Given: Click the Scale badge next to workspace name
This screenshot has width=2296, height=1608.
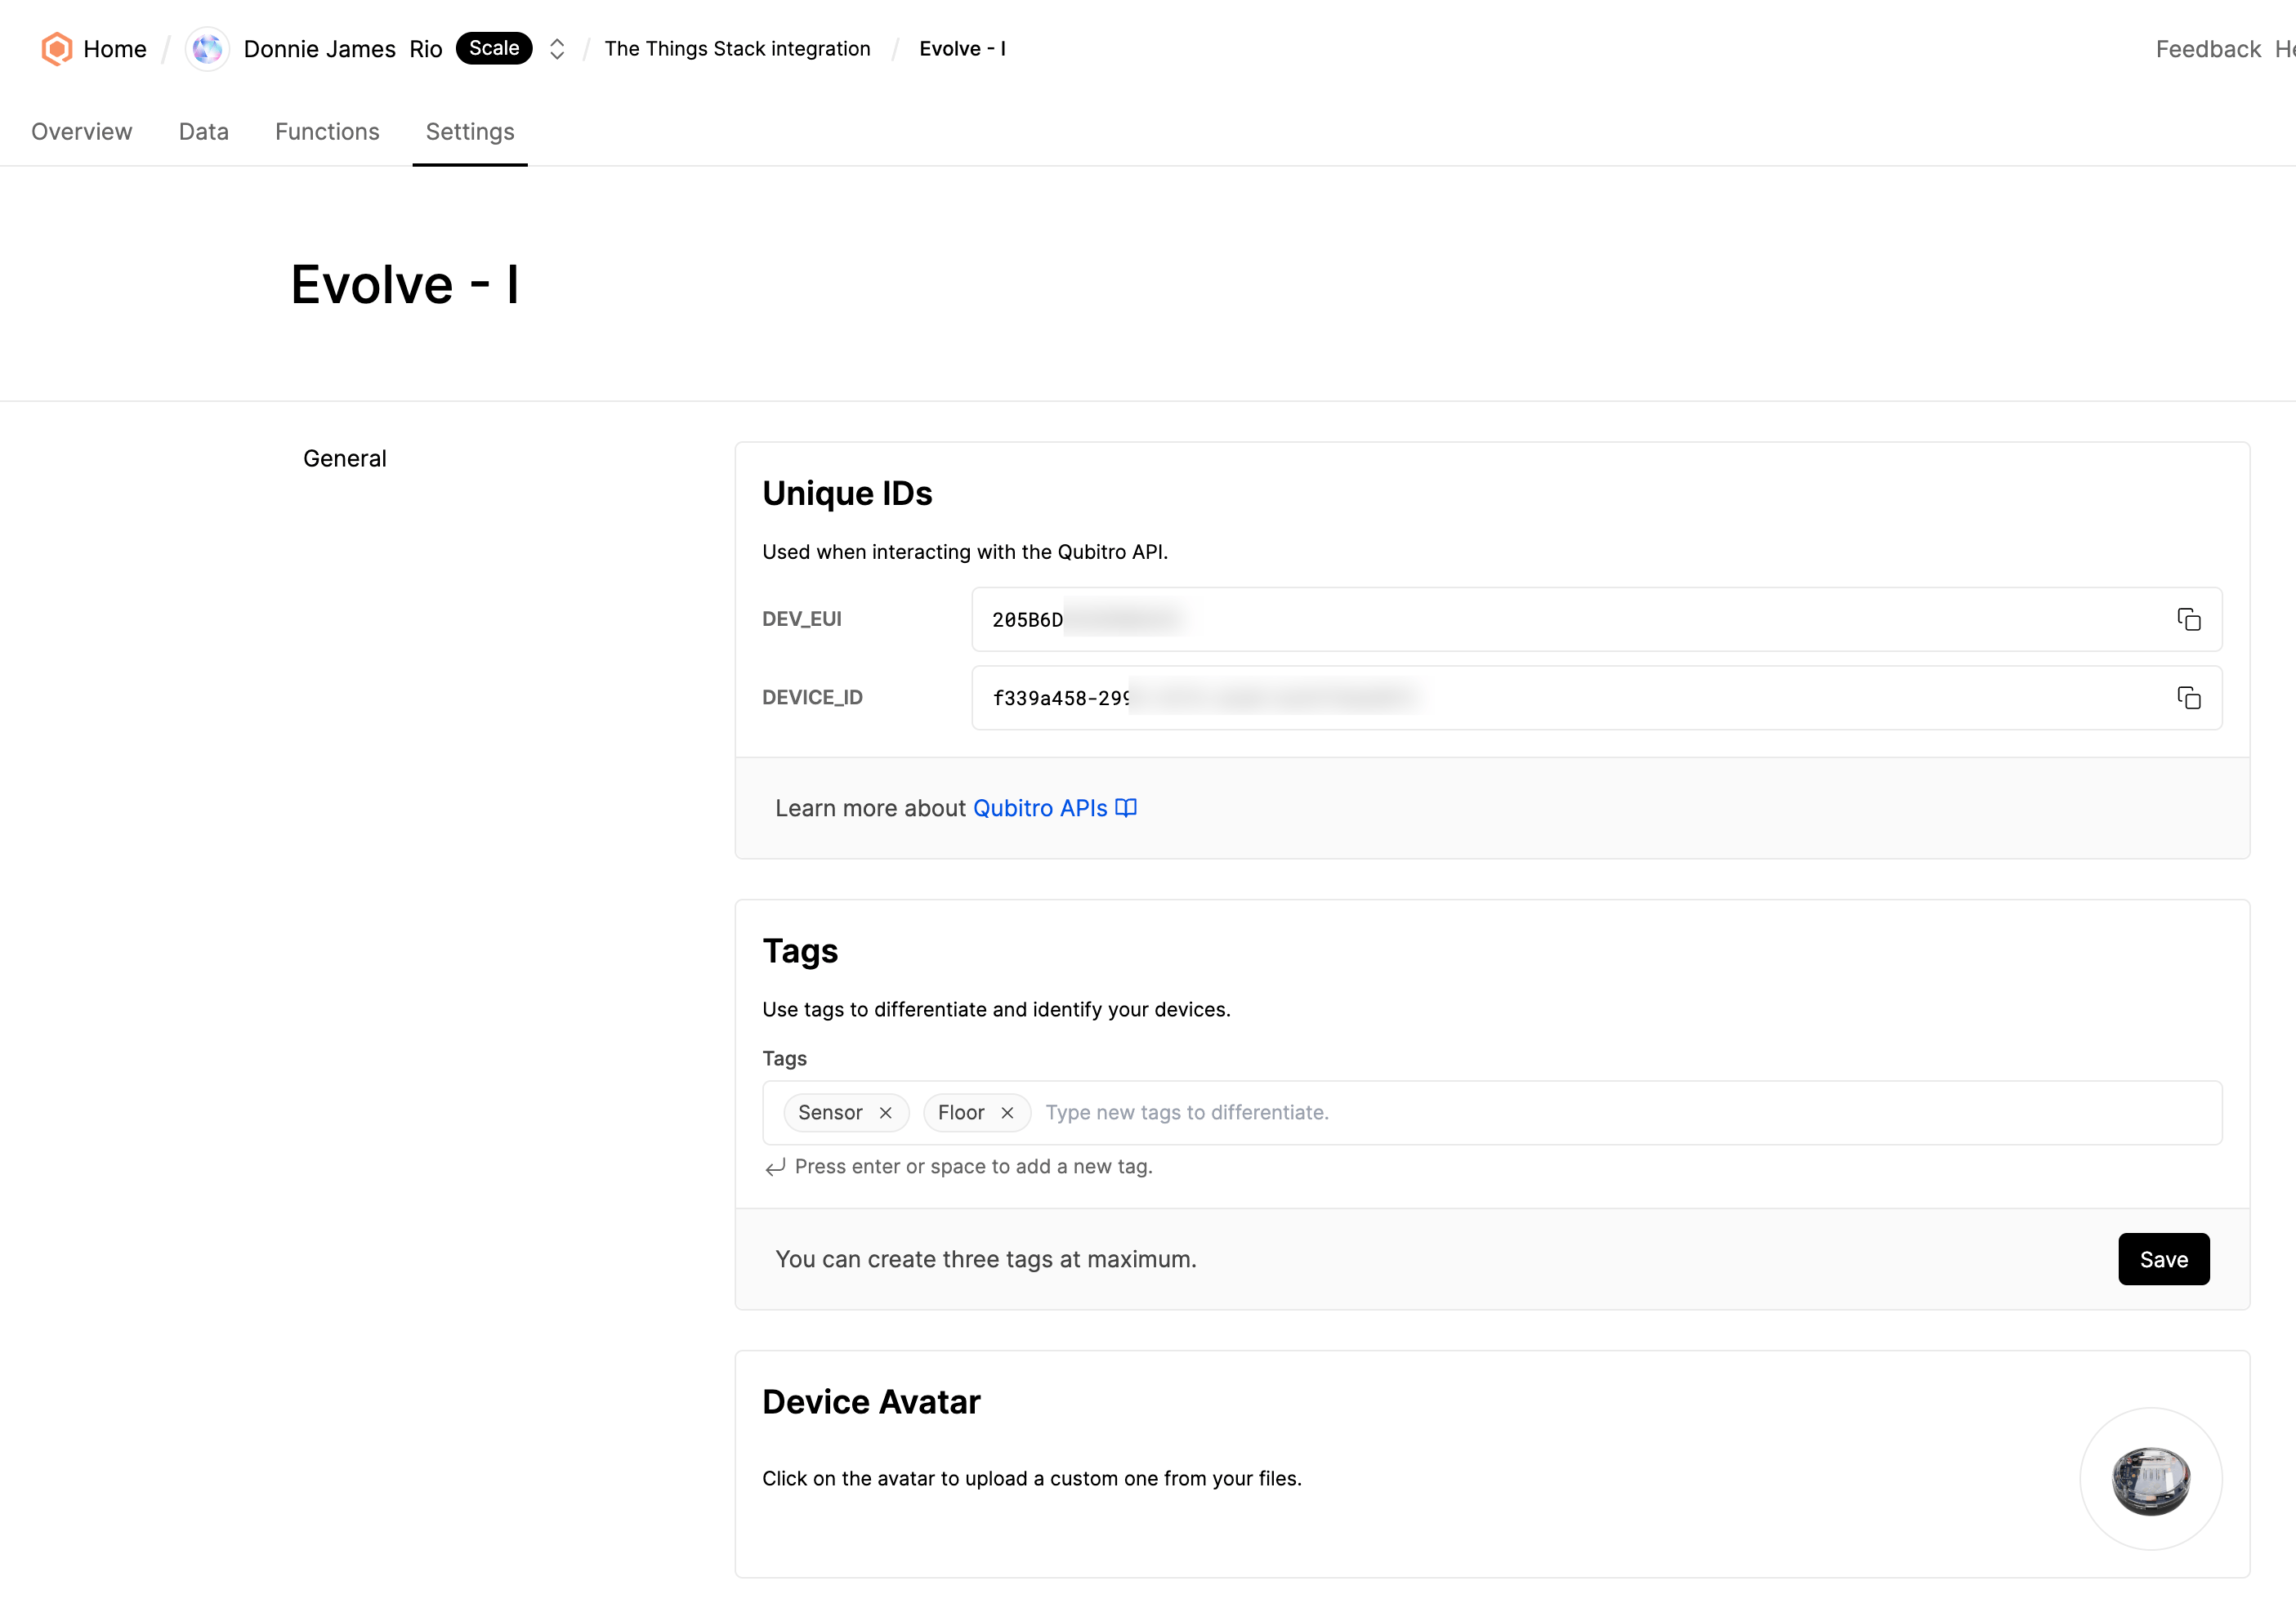Looking at the screenshot, I should 494,47.
